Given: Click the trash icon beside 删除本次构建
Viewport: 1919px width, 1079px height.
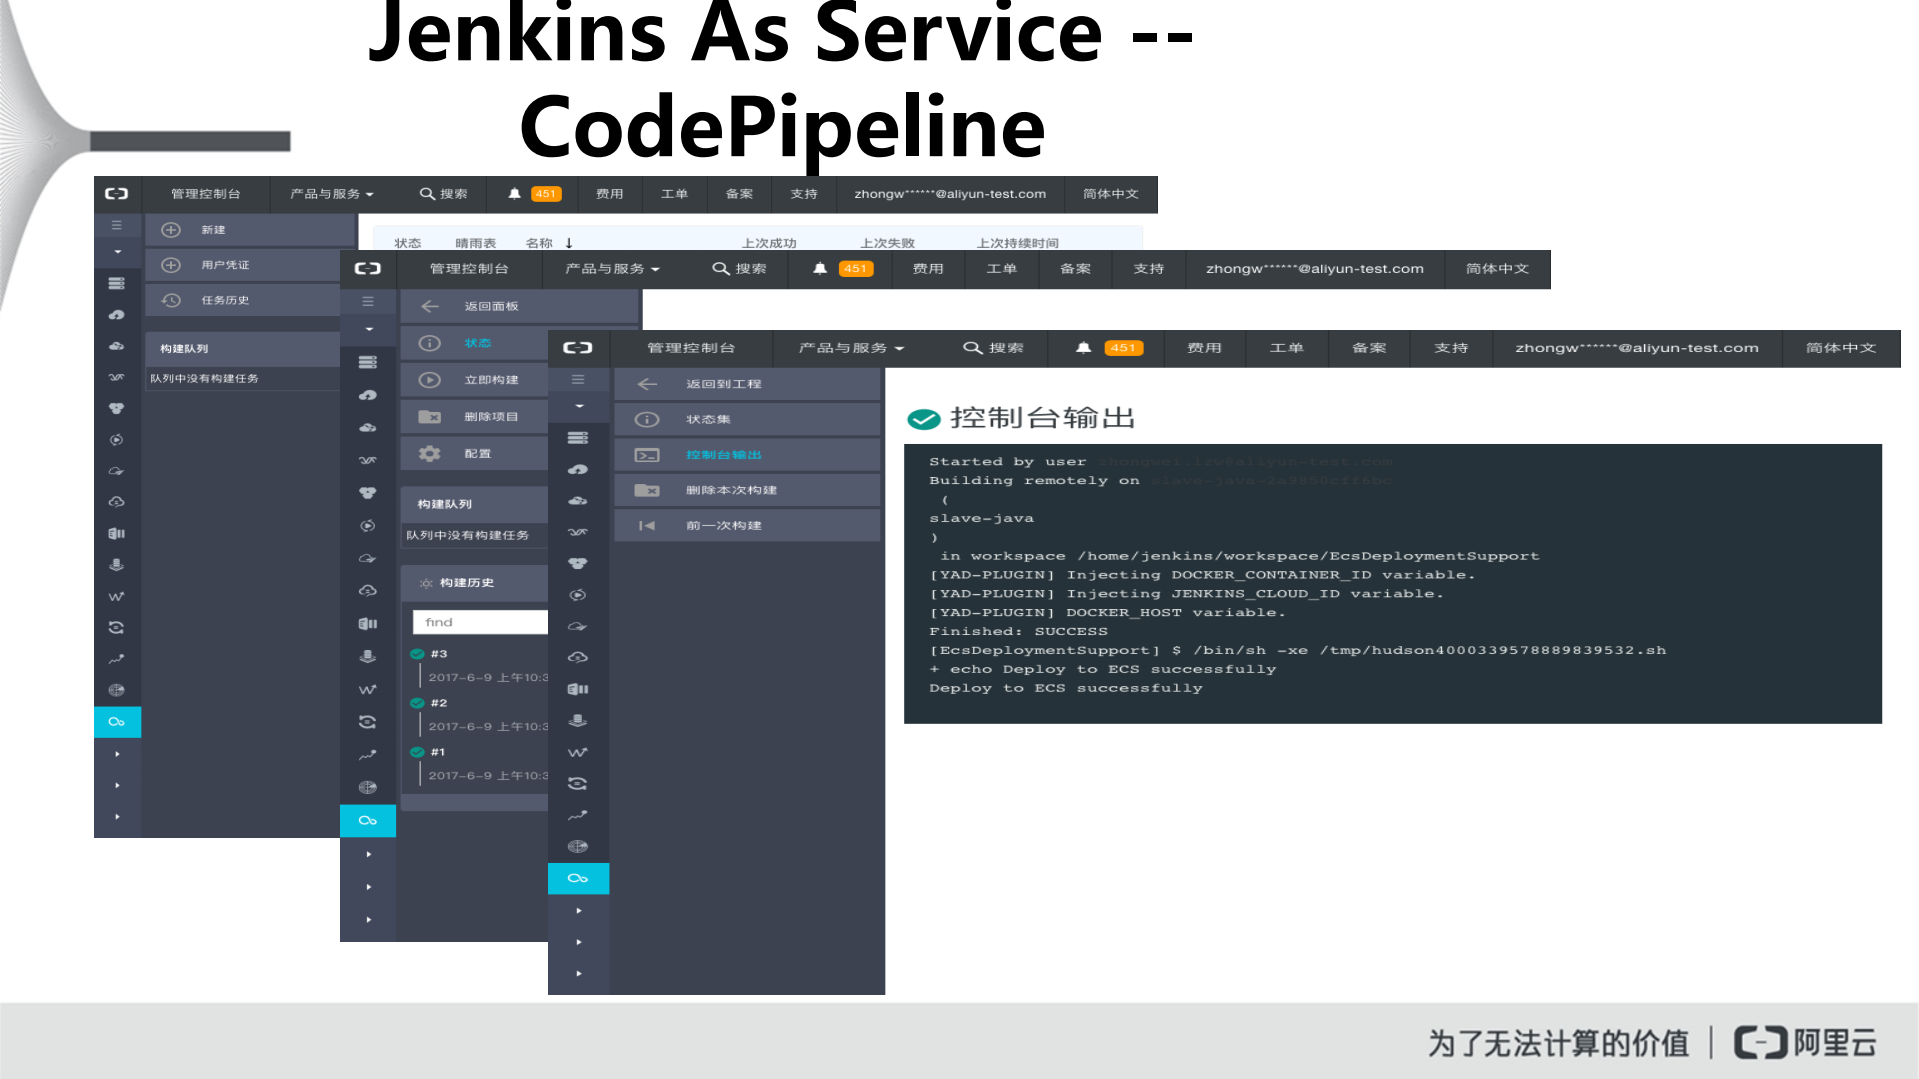Looking at the screenshot, I should click(646, 490).
